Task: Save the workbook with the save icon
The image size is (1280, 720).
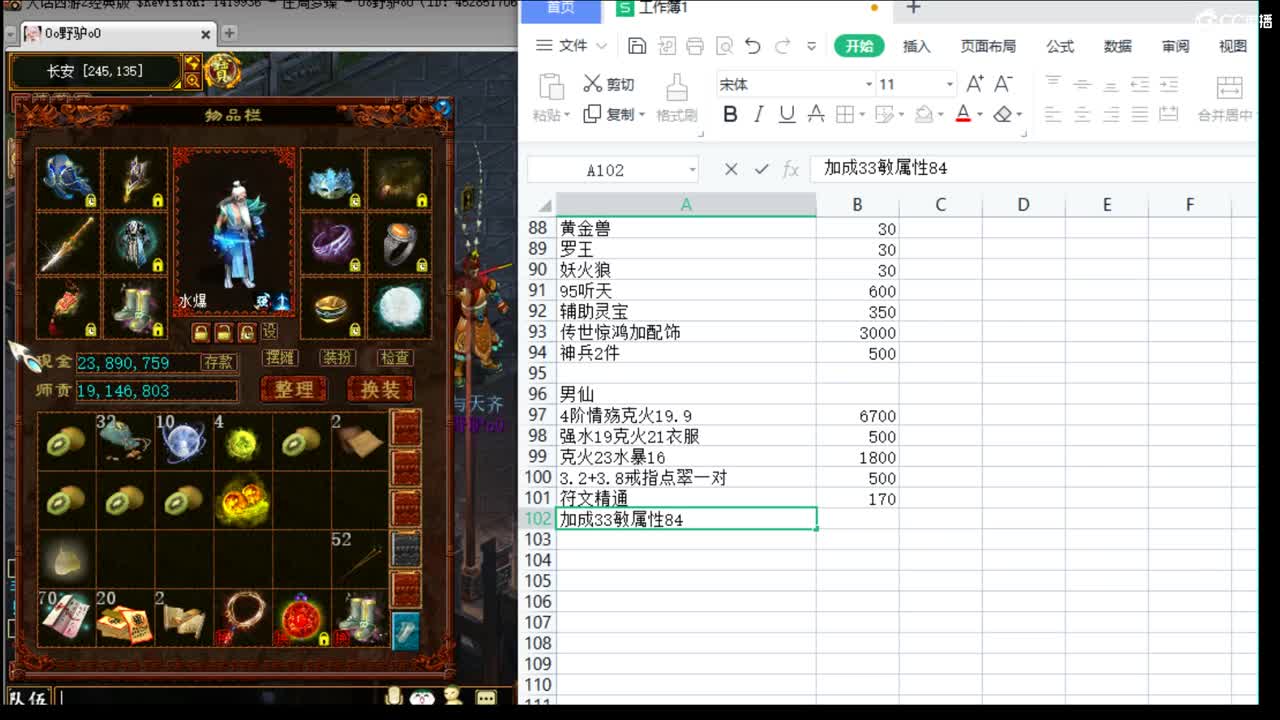Action: pos(637,46)
